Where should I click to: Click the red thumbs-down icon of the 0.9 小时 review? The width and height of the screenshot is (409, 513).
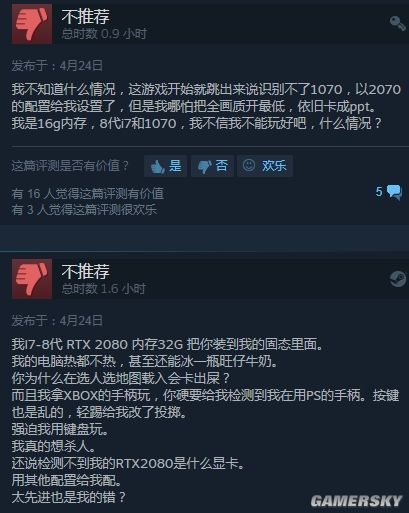(32, 24)
